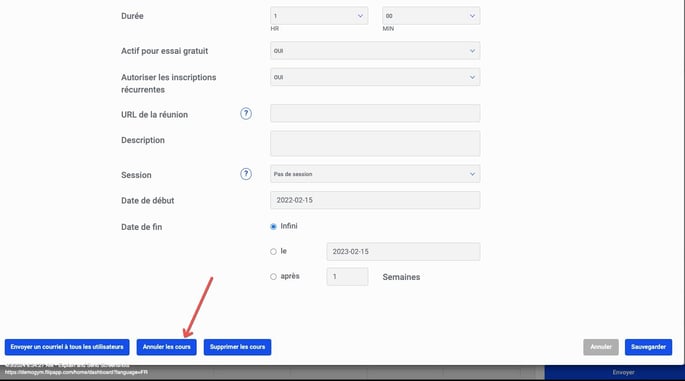This screenshot has height=381, width=685.
Task: Click the Date de début field 2022-02-15
Action: (x=375, y=200)
